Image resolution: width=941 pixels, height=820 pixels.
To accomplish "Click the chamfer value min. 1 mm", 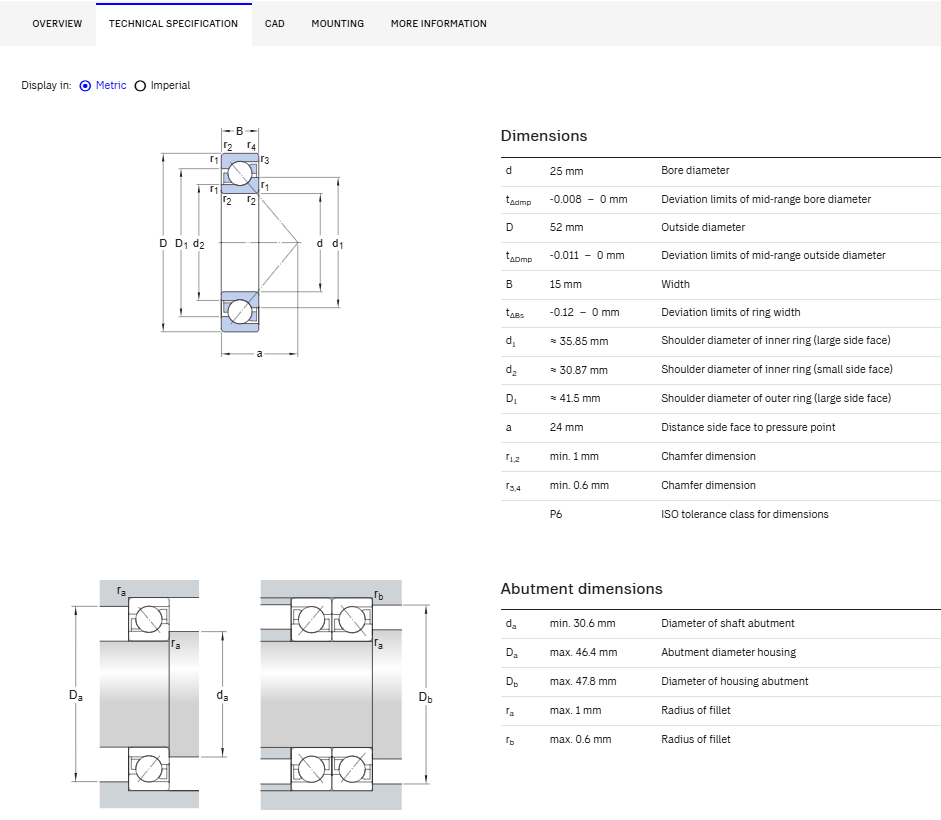I will pyautogui.click(x=574, y=457).
